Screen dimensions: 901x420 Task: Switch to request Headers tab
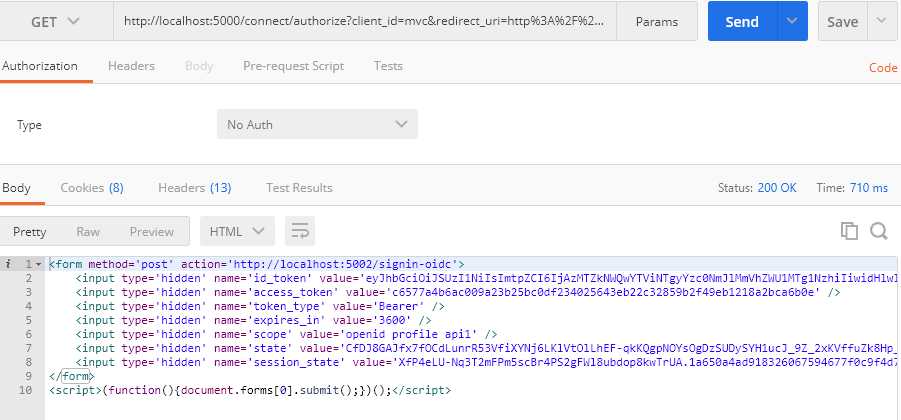(x=131, y=66)
